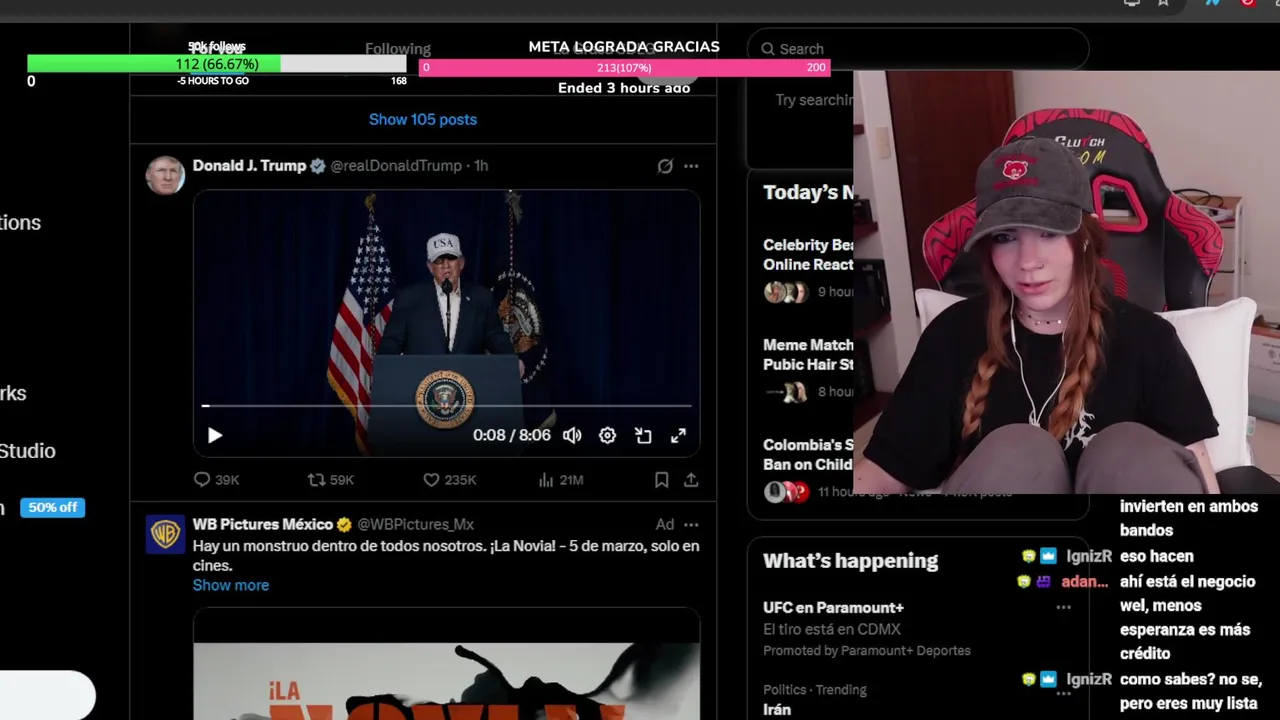
Task: Expand the ad text with Show more
Action: [x=231, y=585]
